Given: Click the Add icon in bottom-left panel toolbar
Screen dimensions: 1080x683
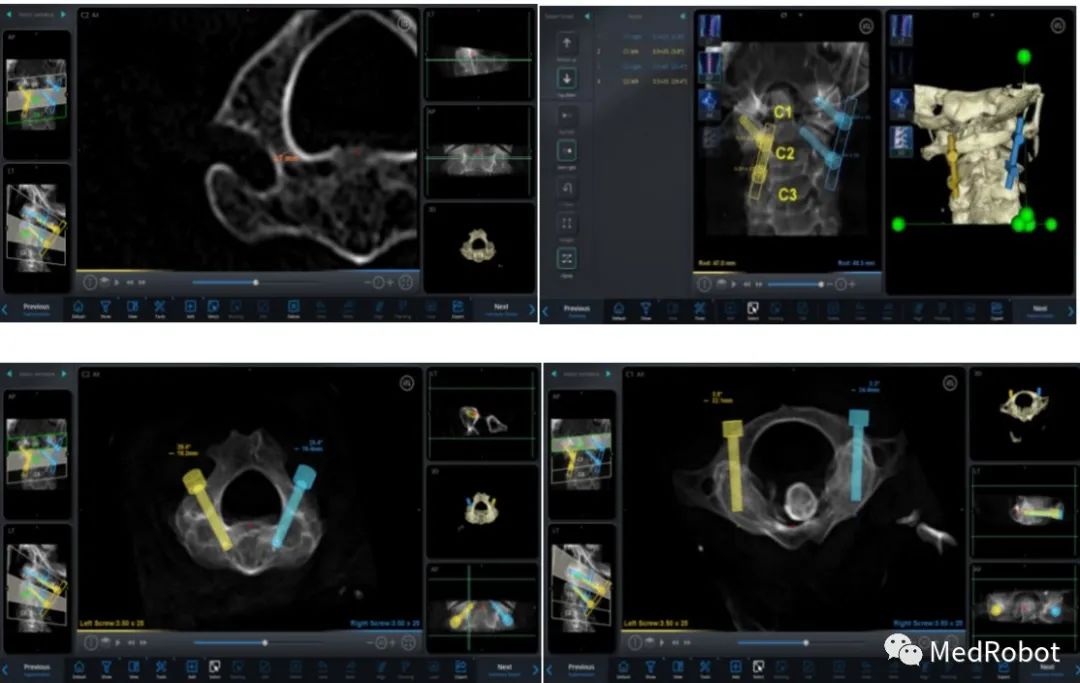Looking at the screenshot, I should tap(190, 666).
